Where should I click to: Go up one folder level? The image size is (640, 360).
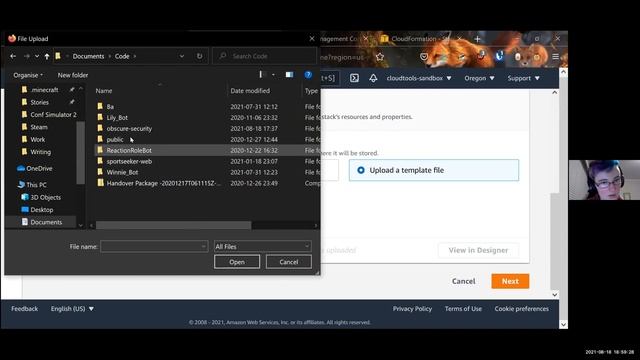(x=47, y=56)
